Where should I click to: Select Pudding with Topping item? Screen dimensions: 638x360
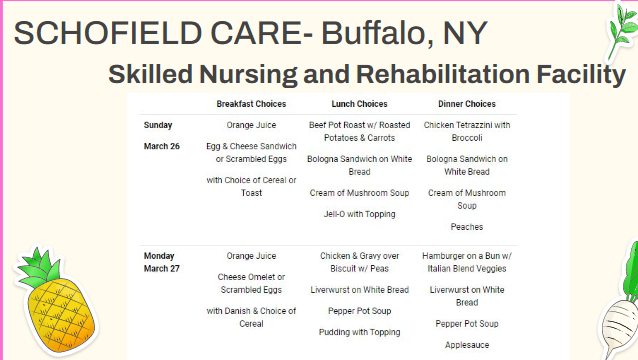pos(359,332)
